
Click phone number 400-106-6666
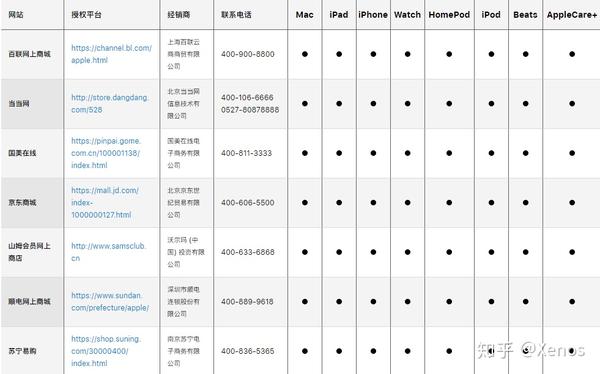coord(247,97)
